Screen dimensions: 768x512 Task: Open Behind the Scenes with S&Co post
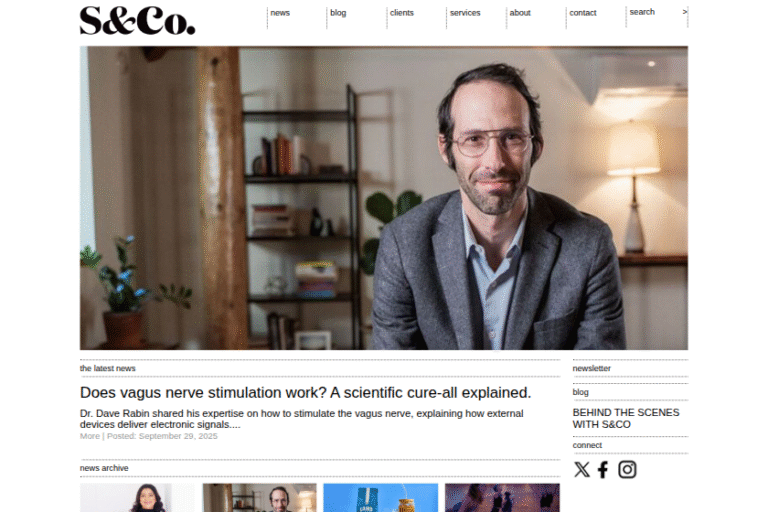pos(626,418)
